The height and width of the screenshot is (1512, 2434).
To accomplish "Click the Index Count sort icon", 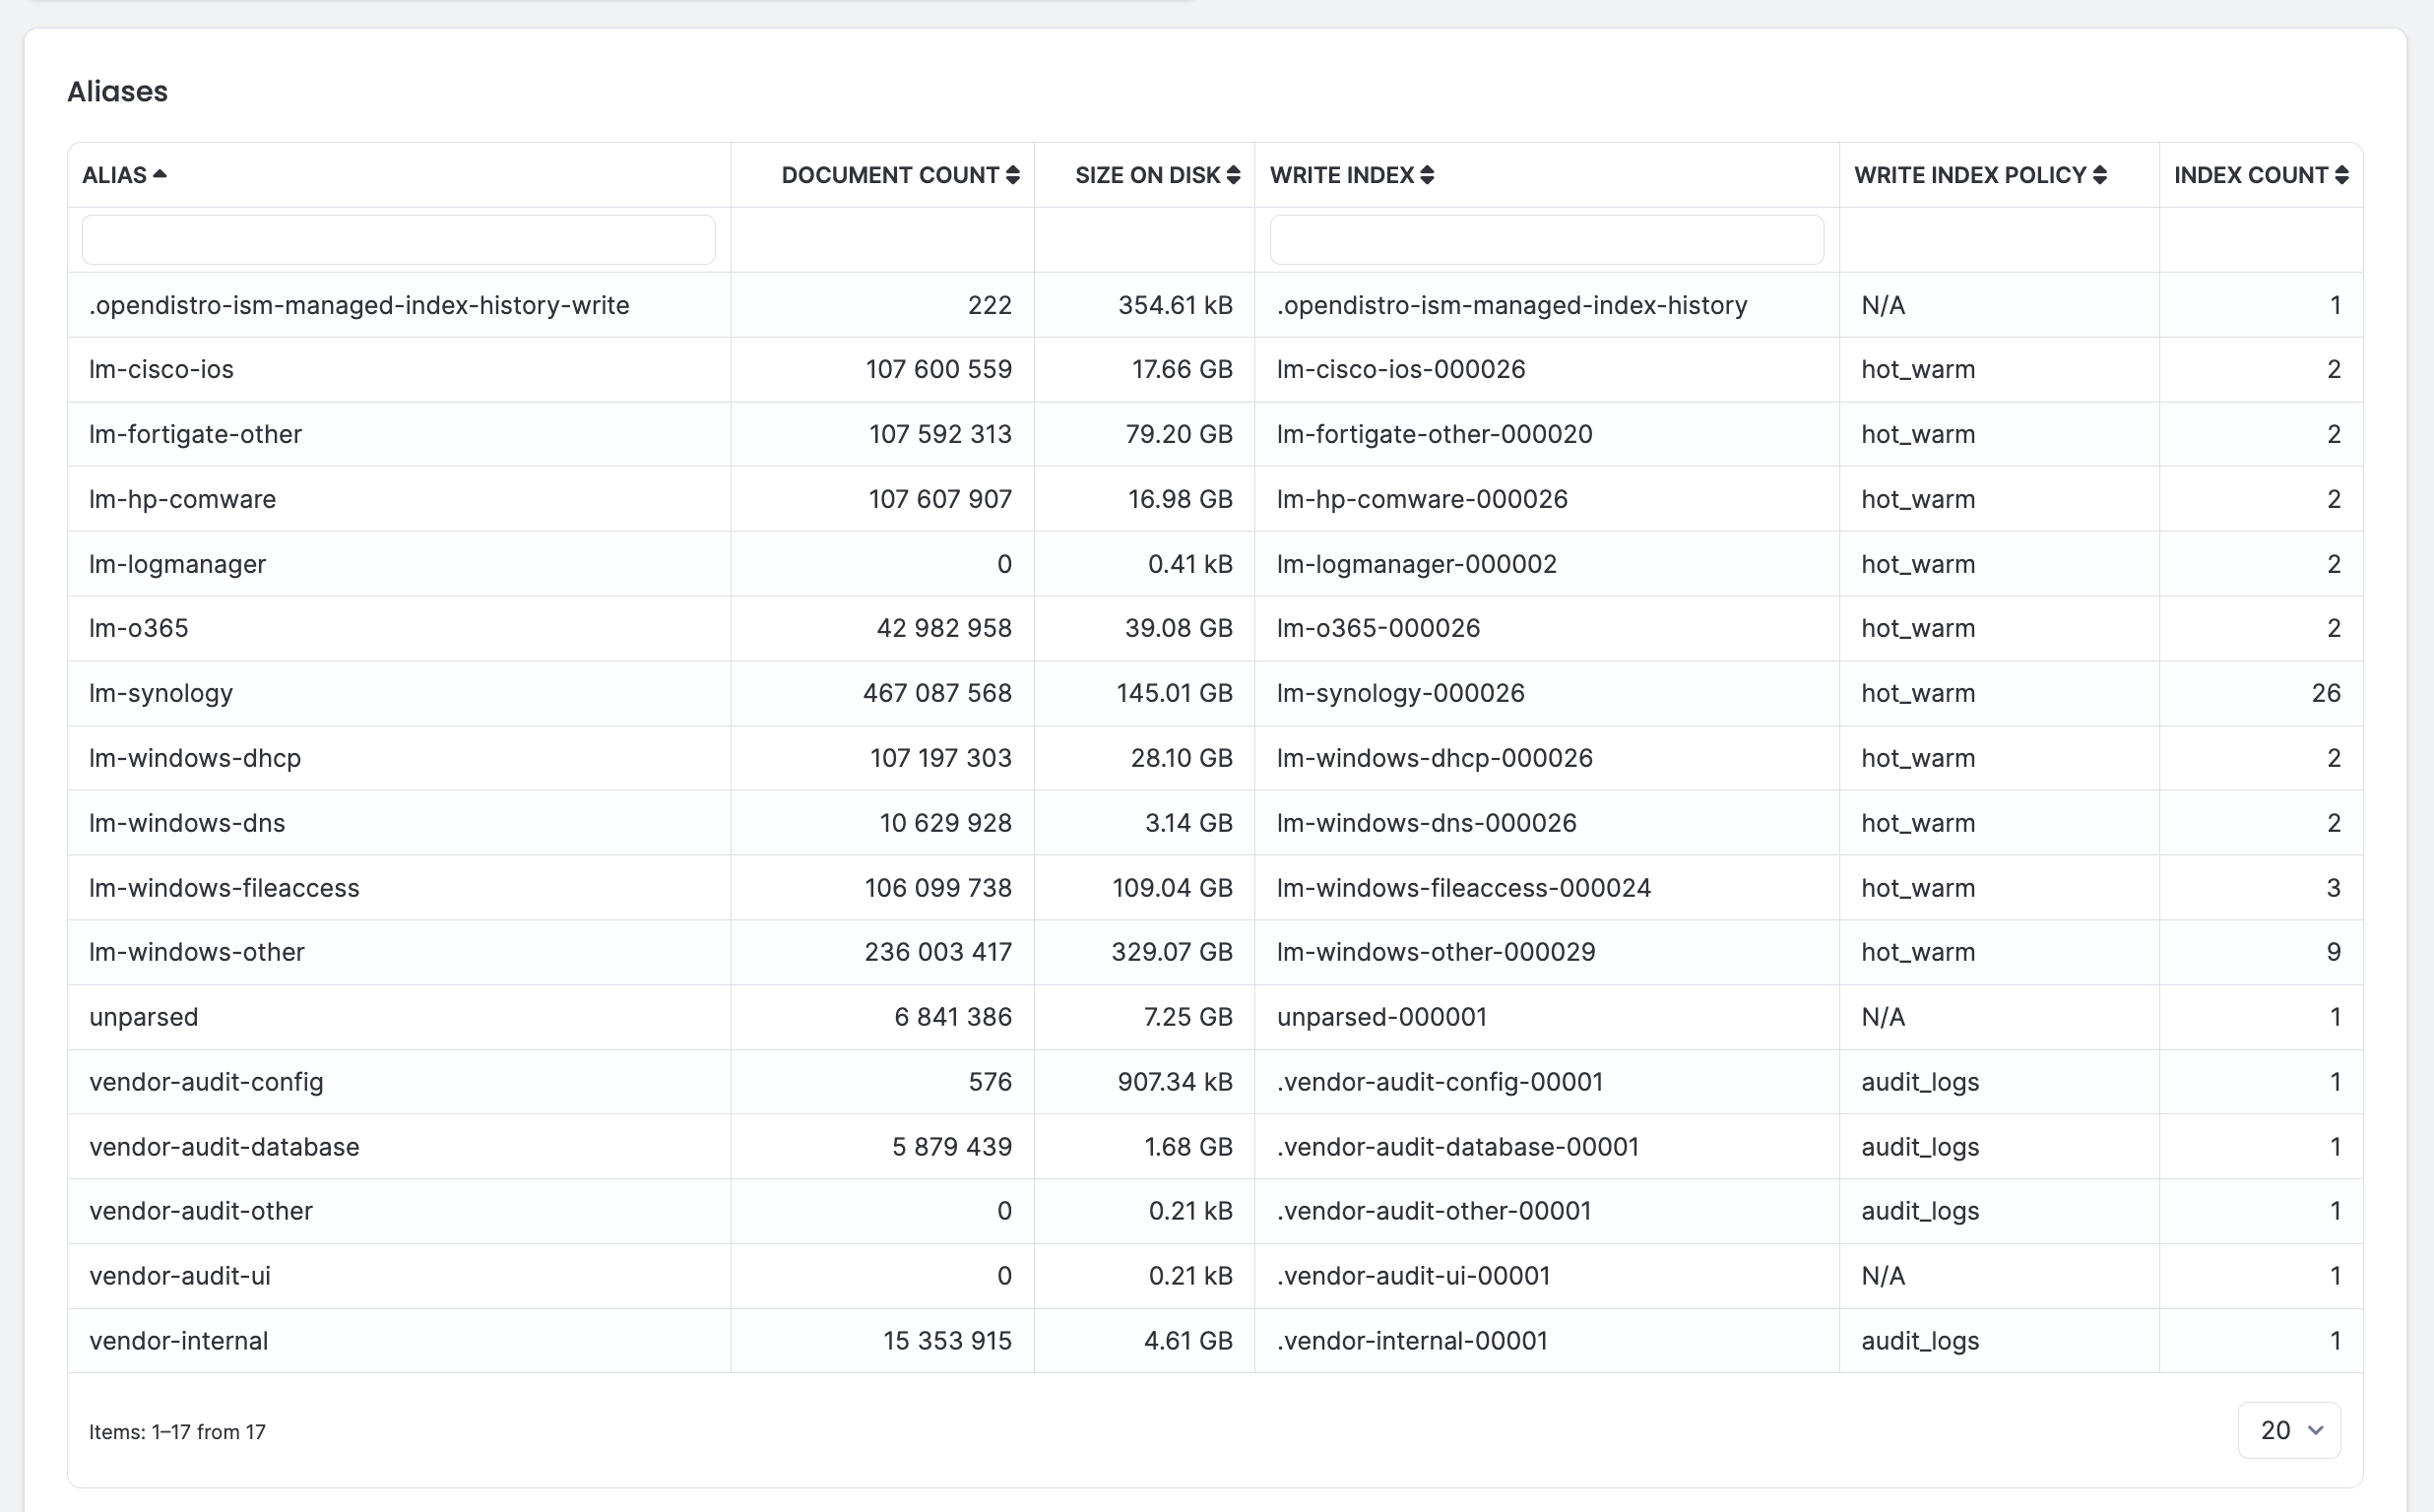I will point(2342,175).
